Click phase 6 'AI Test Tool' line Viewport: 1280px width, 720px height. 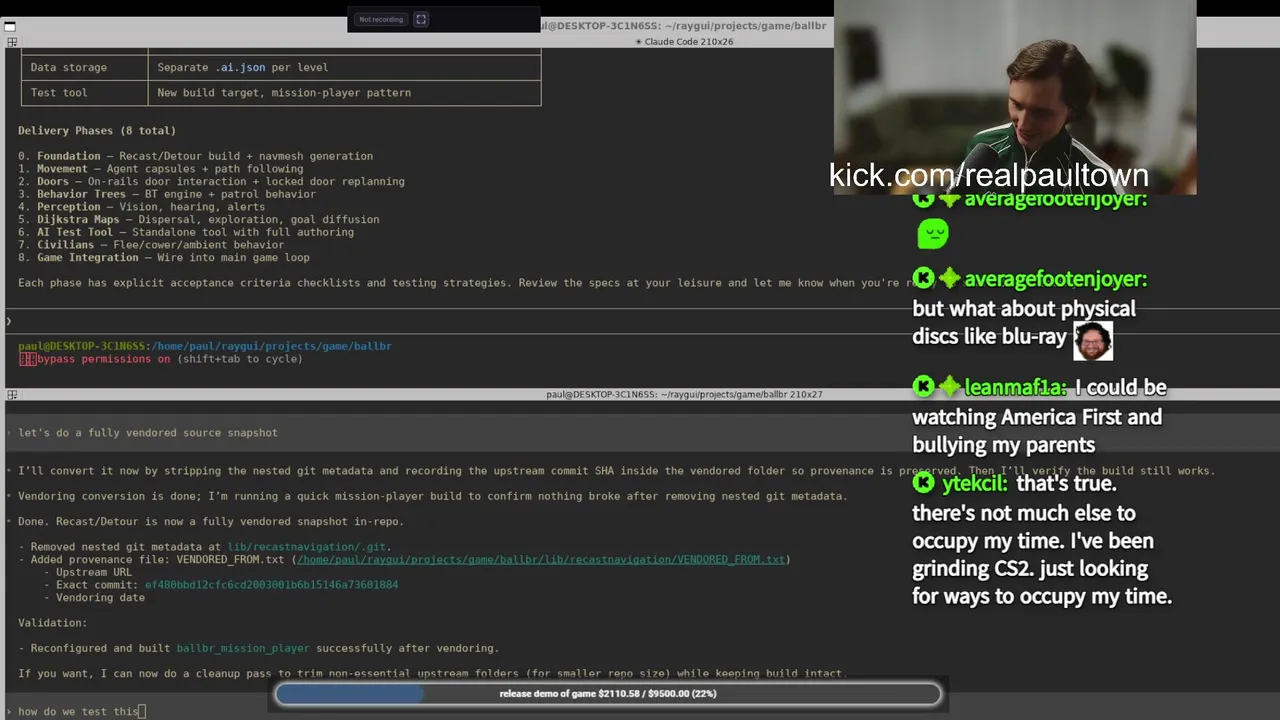click(186, 232)
